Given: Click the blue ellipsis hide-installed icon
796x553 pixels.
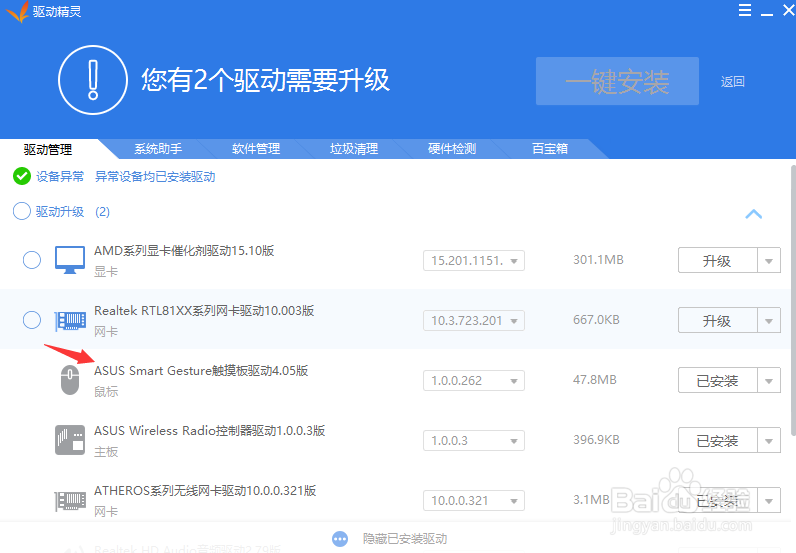Looking at the screenshot, I should (340, 539).
